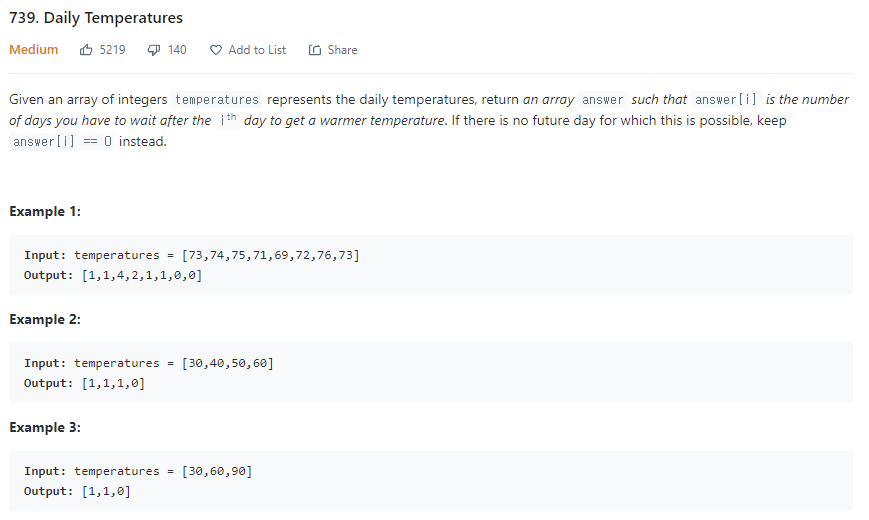The image size is (869, 520).
Task: Click Example 1 input array line
Action: point(192,255)
